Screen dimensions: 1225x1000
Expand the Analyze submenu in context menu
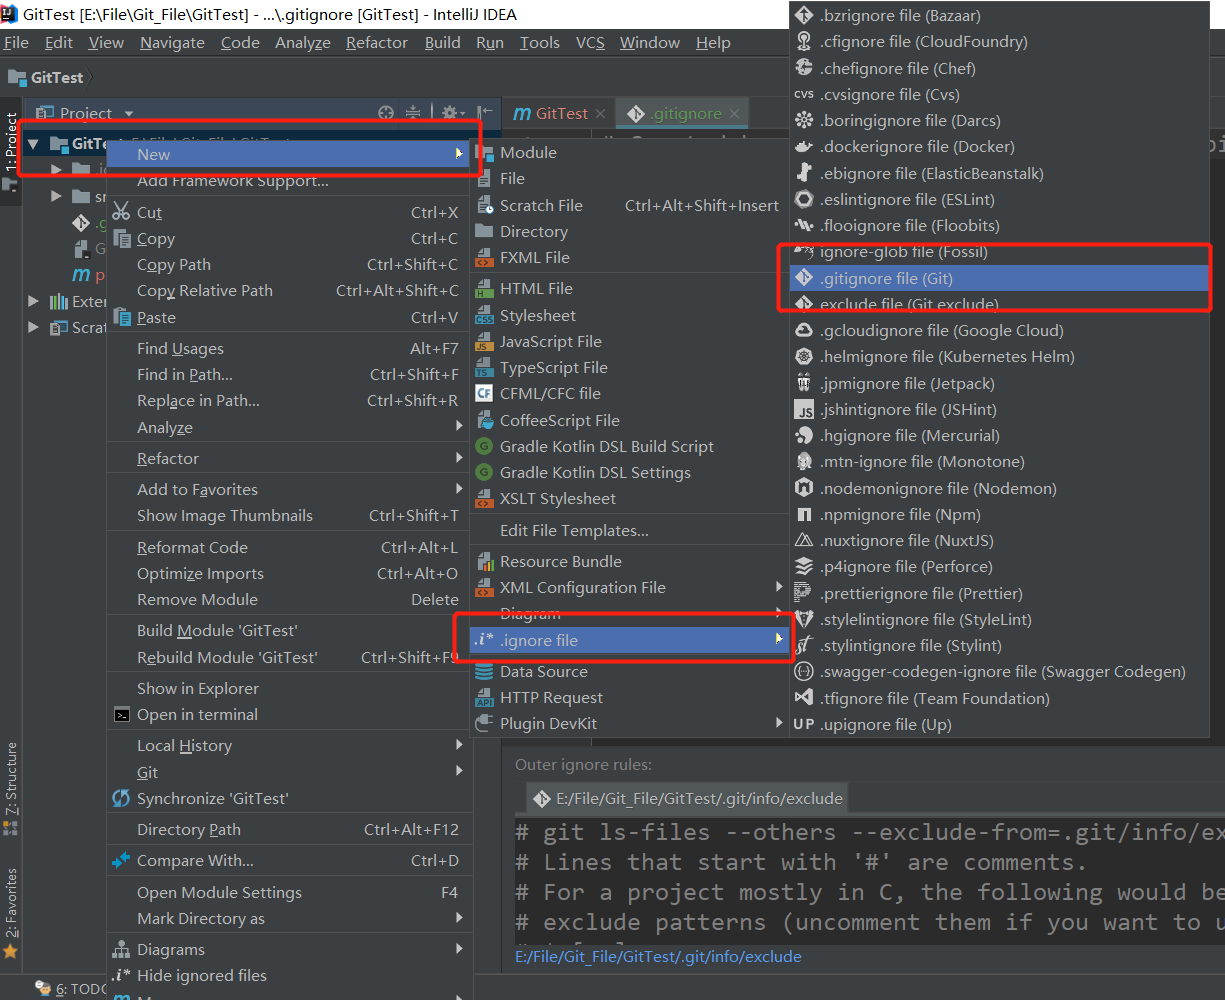pyautogui.click(x=460, y=427)
